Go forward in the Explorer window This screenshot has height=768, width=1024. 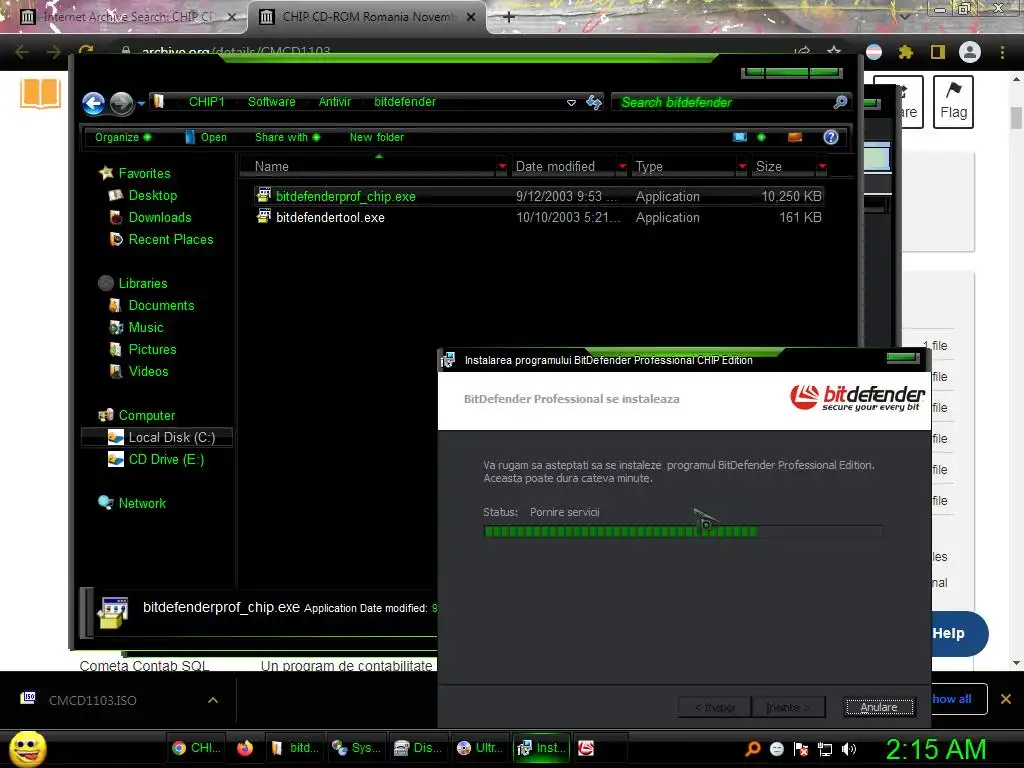click(121, 103)
